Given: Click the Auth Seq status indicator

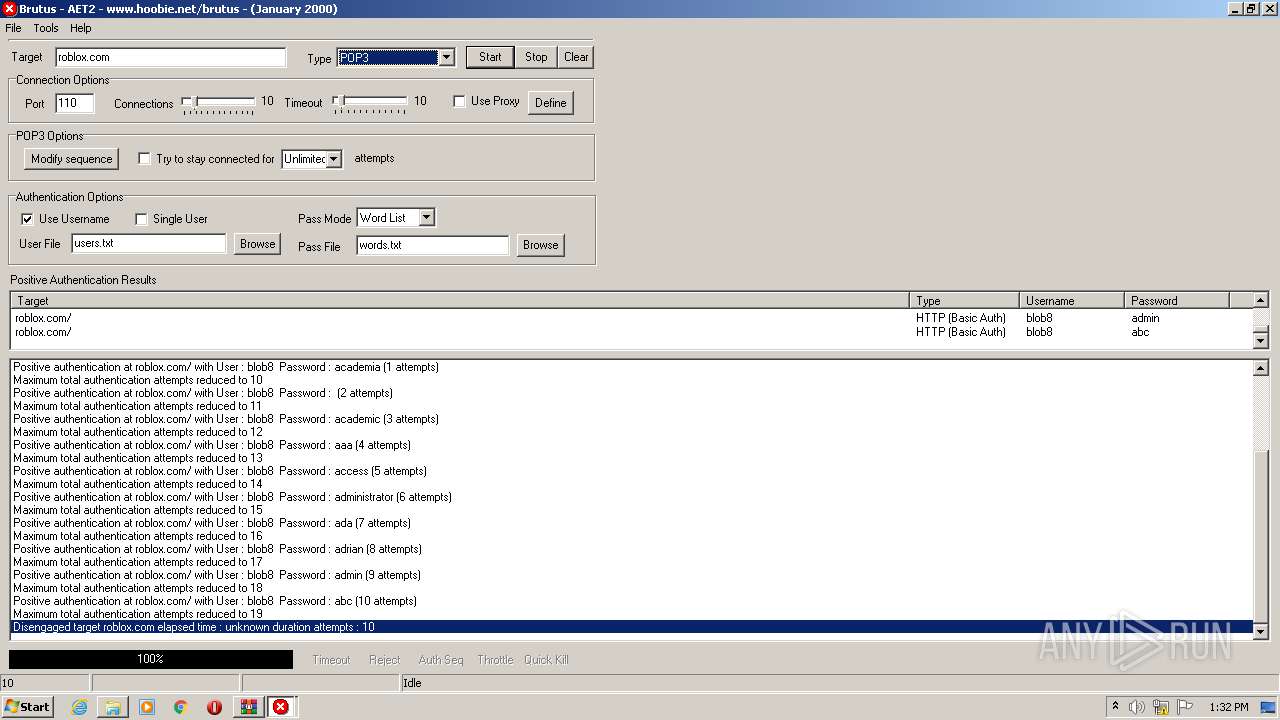Looking at the screenshot, I should (x=440, y=660).
